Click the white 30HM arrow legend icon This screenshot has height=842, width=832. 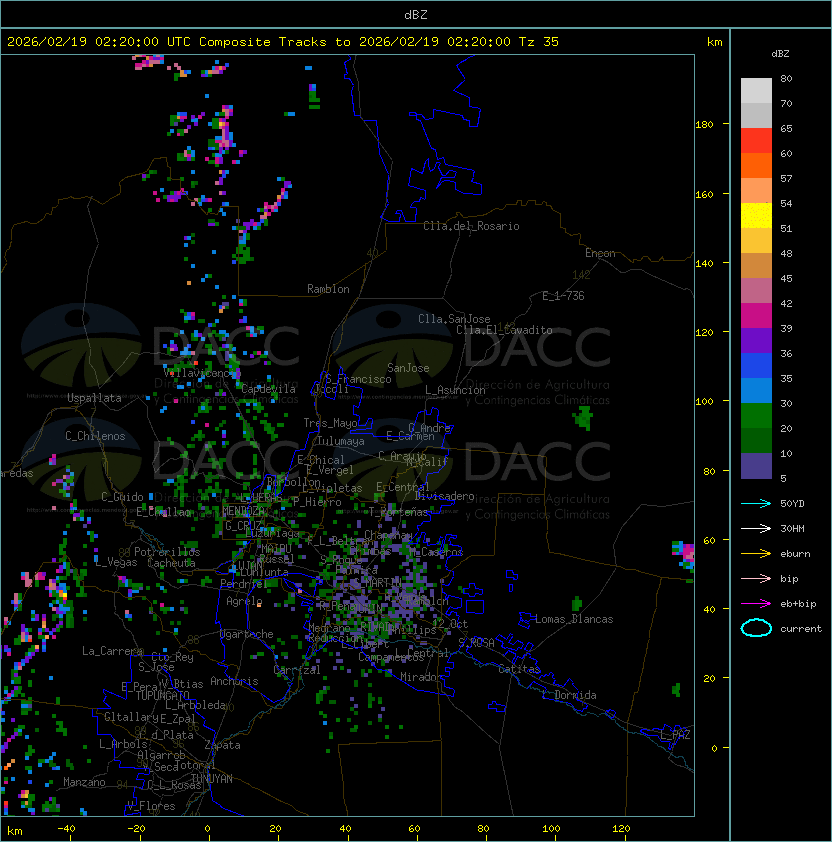756,528
